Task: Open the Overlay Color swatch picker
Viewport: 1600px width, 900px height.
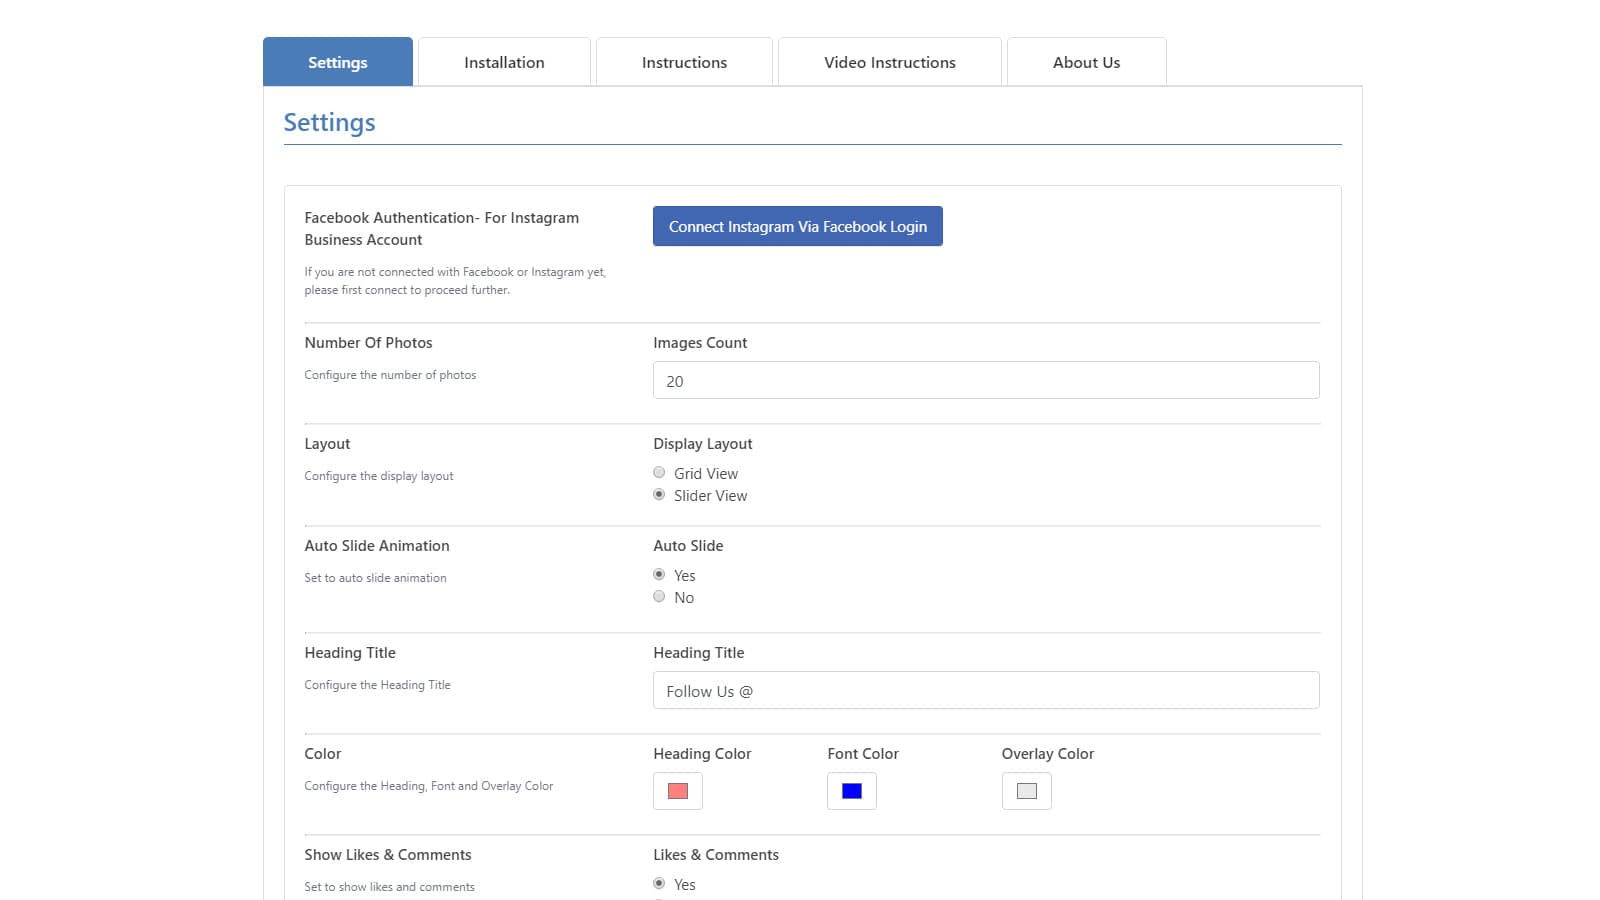Action: coord(1026,791)
